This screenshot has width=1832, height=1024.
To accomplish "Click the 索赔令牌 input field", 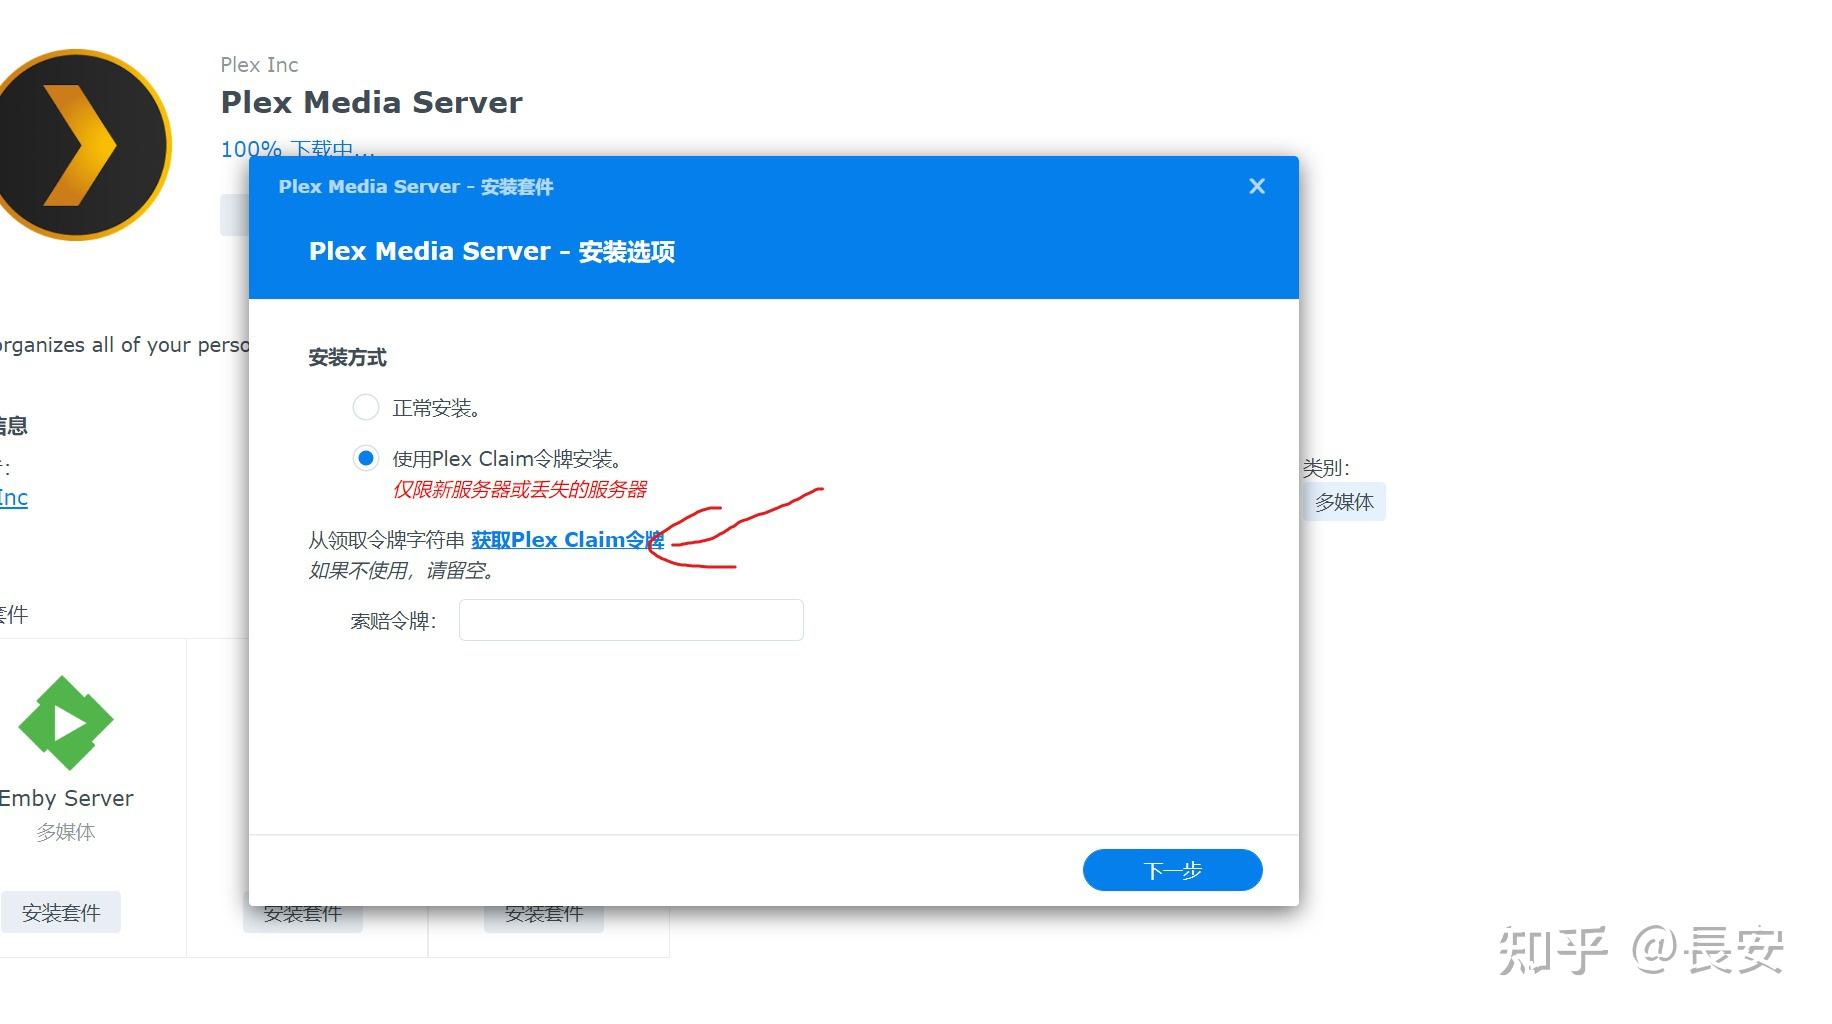I will [x=630, y=619].
